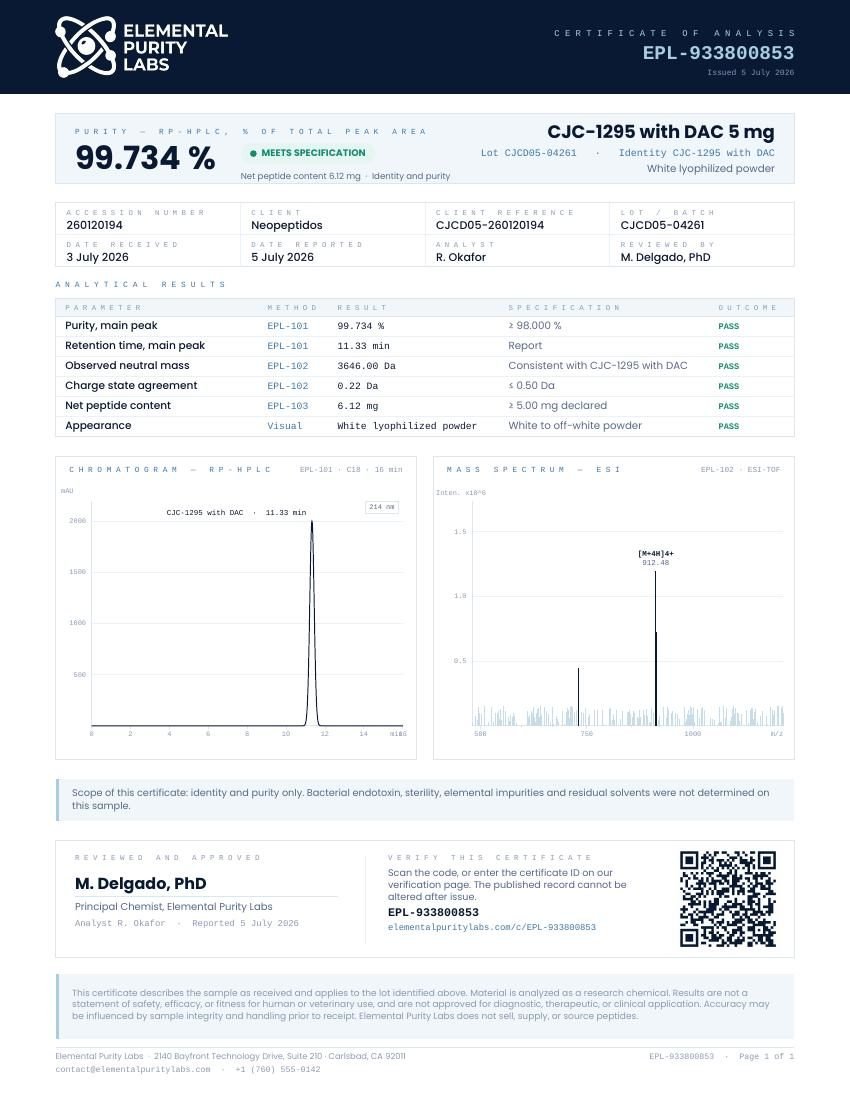Viewport: 850px width, 1100px height.
Task: Click the ANALYTICAL RESULTS section heading
Action: pos(140,284)
